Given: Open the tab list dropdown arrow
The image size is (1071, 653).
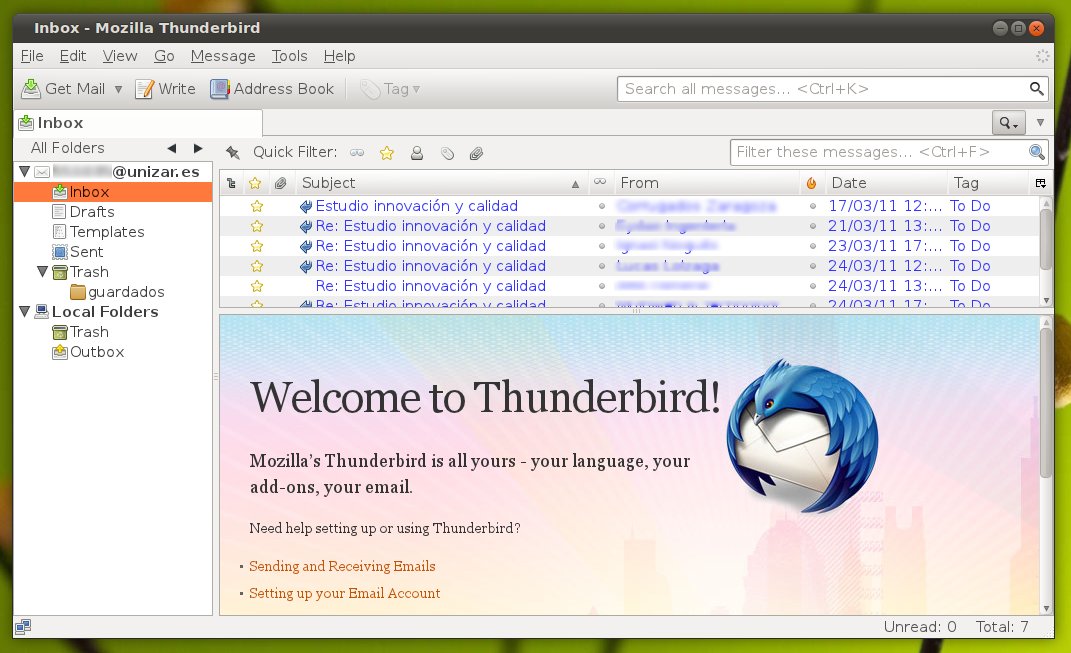Looking at the screenshot, I should [x=1040, y=123].
